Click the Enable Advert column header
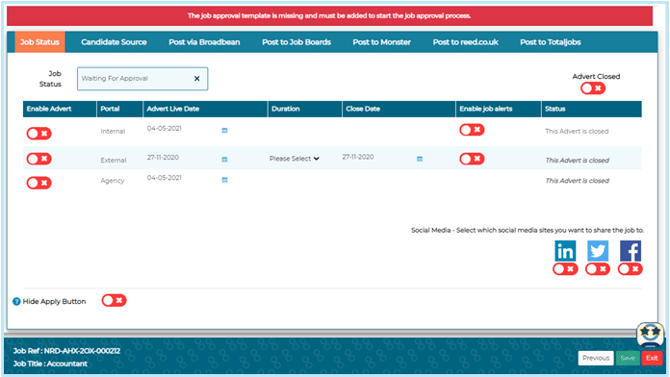This screenshot has width=670, height=377. coord(60,109)
